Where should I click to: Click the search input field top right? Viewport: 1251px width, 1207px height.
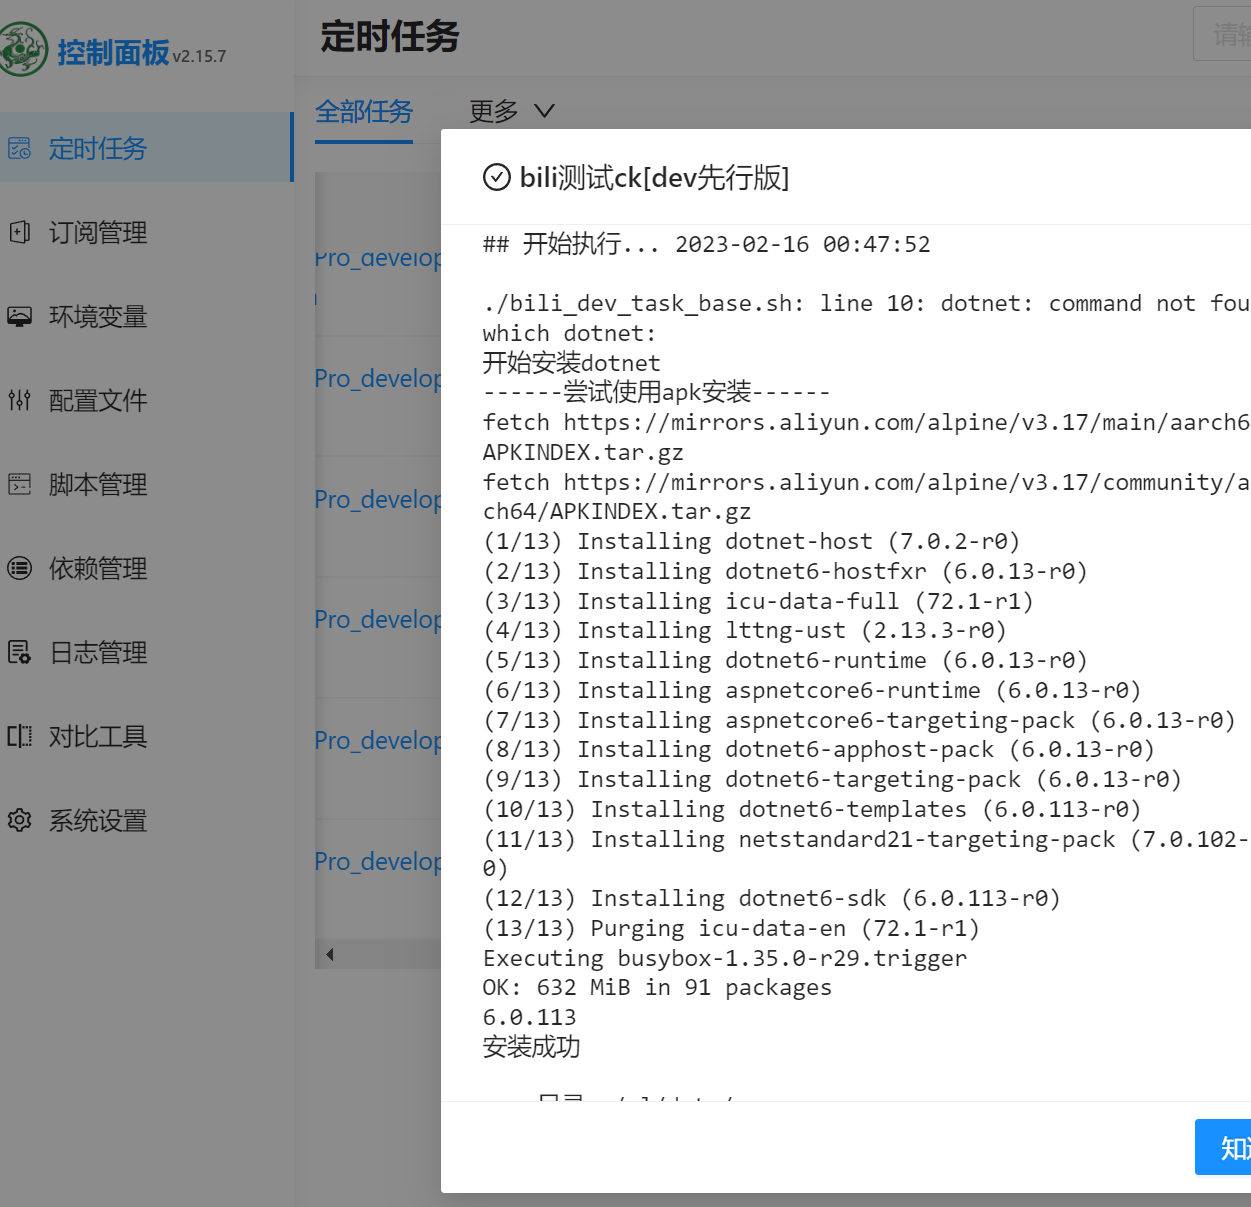coord(1225,35)
